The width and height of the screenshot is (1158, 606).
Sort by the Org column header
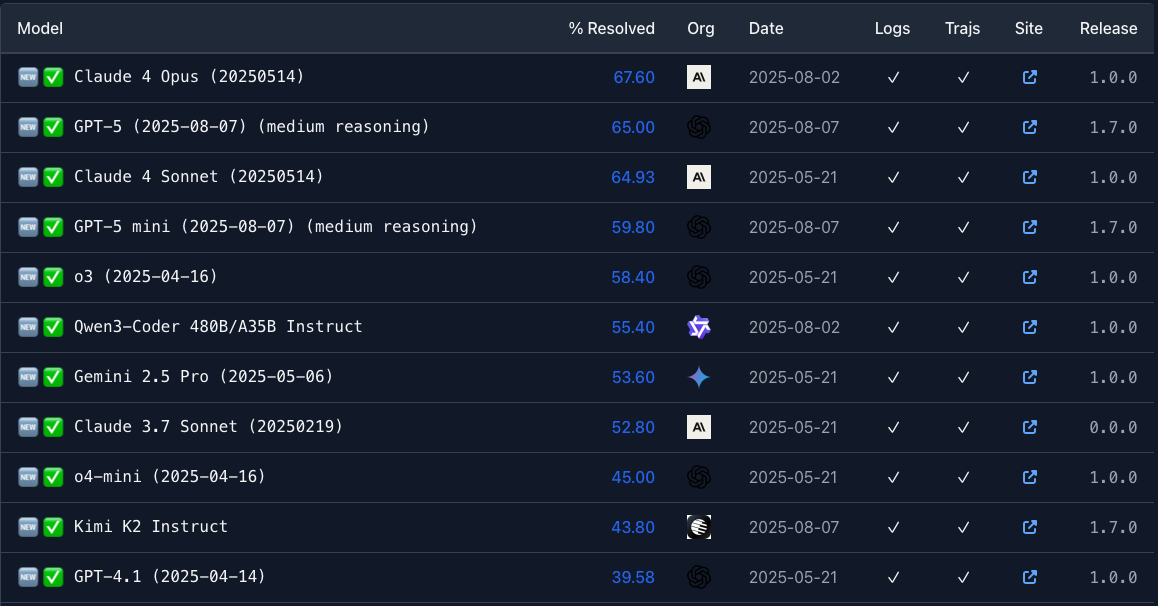(701, 28)
